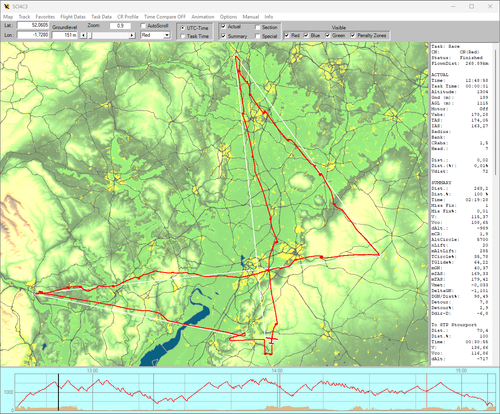The image size is (500, 414).
Task: Click the 15:00 label on timeline
Action: point(461,370)
